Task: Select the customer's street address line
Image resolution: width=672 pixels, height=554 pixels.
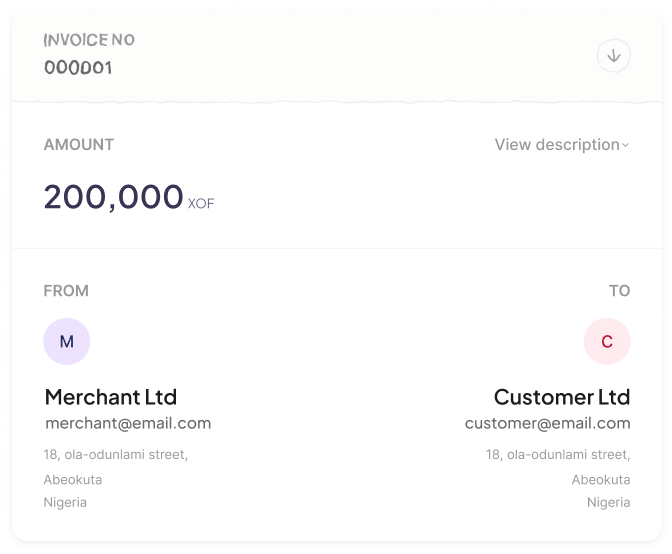Action: (558, 455)
